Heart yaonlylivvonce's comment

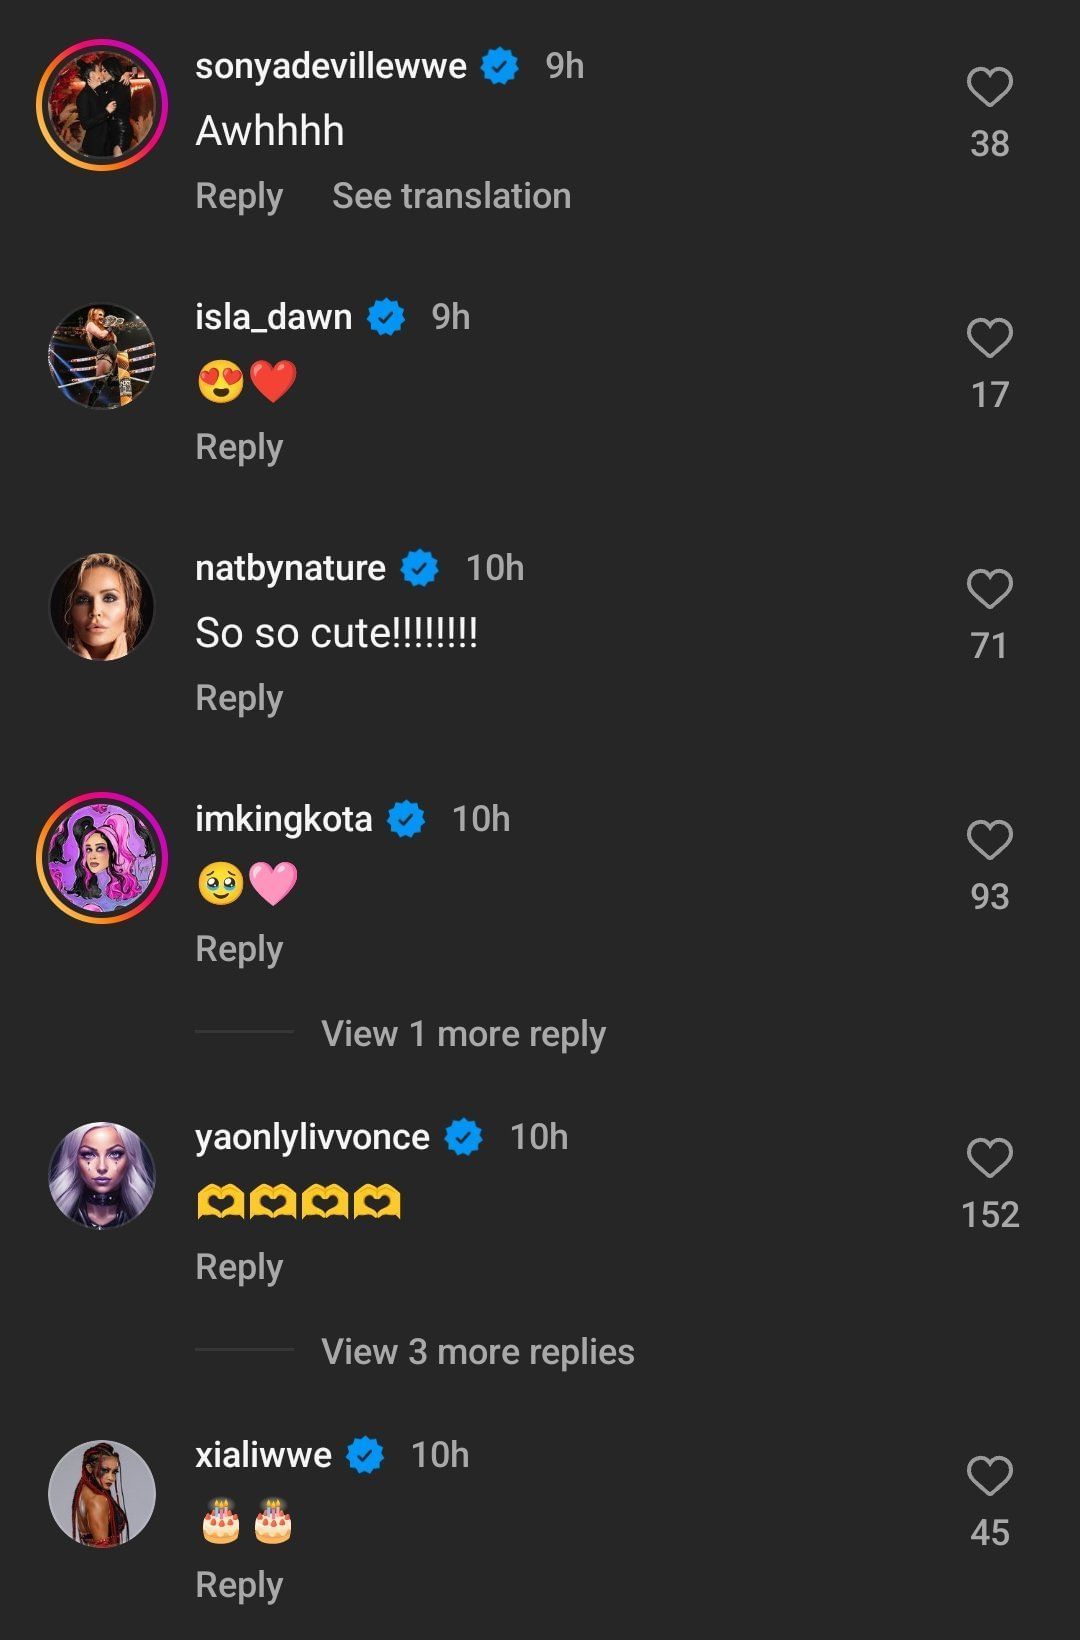coord(989,1159)
